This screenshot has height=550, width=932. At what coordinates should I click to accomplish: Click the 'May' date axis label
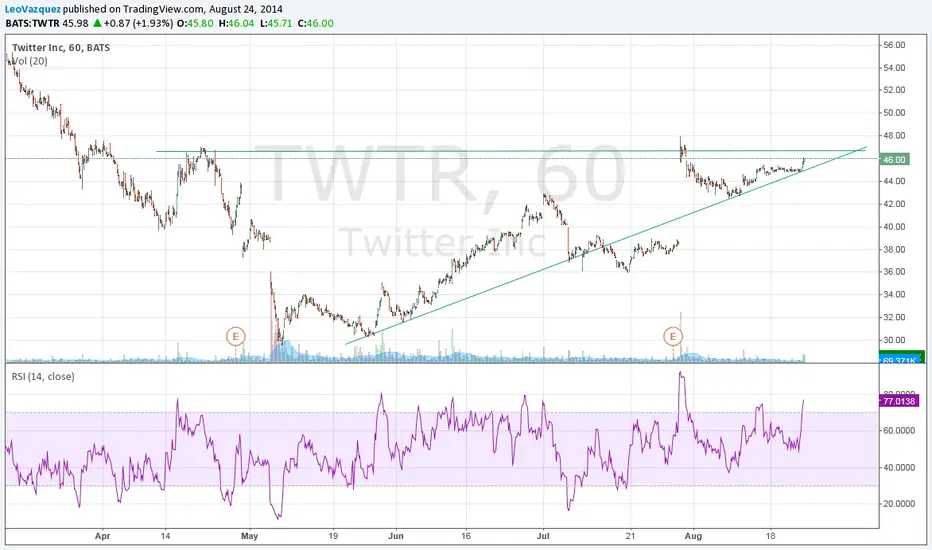click(x=250, y=536)
